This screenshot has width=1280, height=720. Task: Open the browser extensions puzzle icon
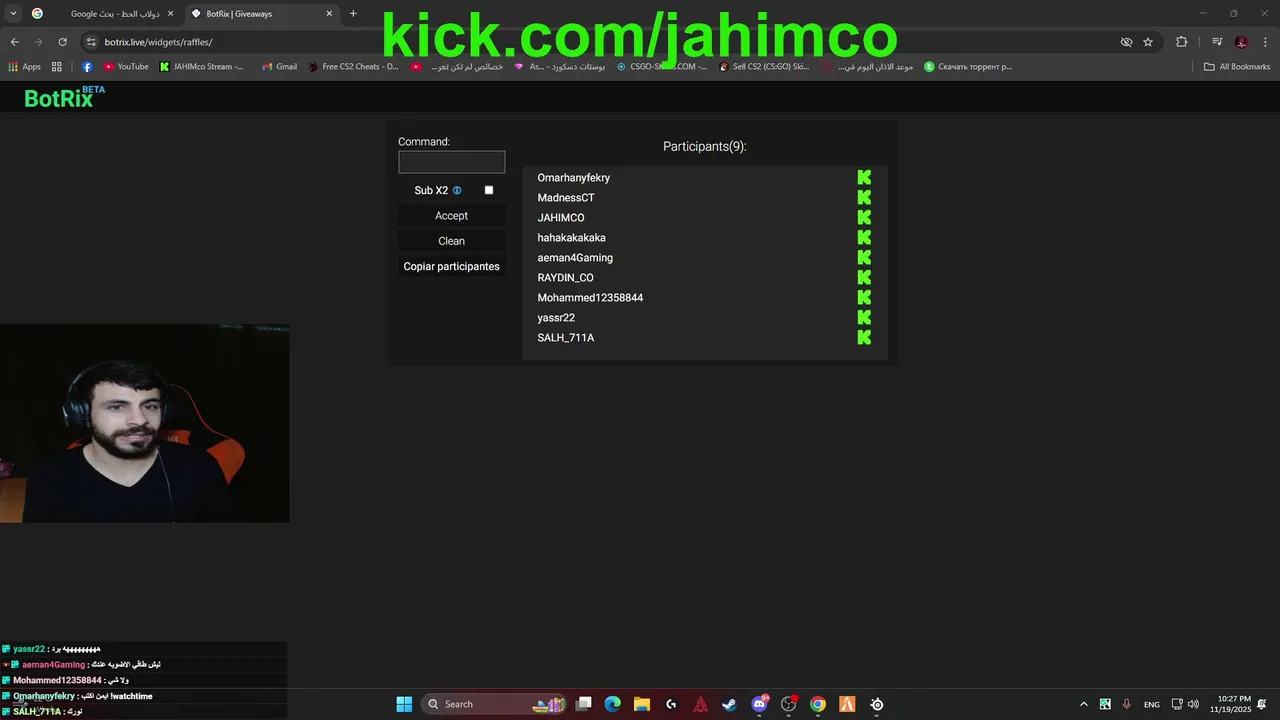coord(1181,42)
